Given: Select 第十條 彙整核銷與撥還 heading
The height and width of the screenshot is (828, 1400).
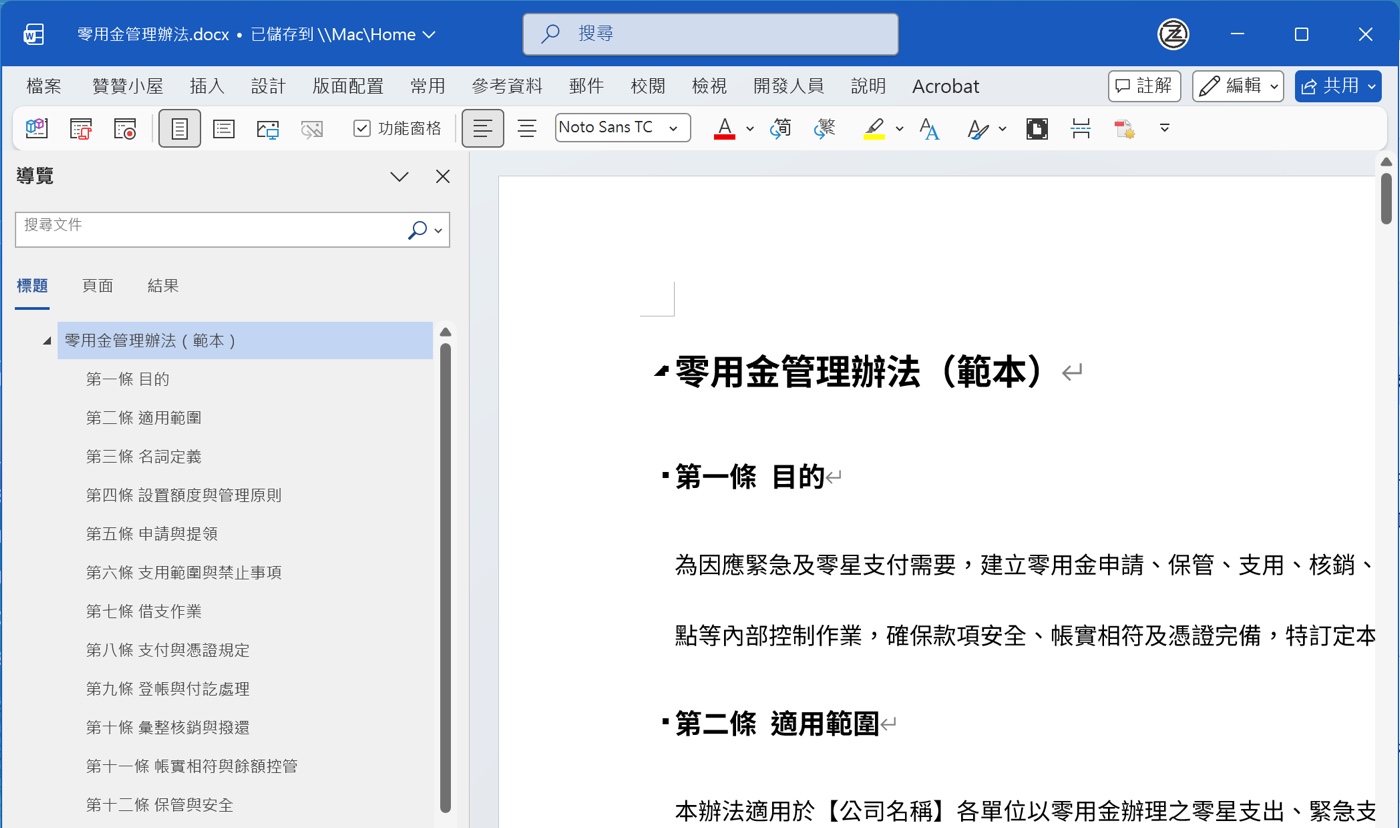Looking at the screenshot, I should [167, 728].
